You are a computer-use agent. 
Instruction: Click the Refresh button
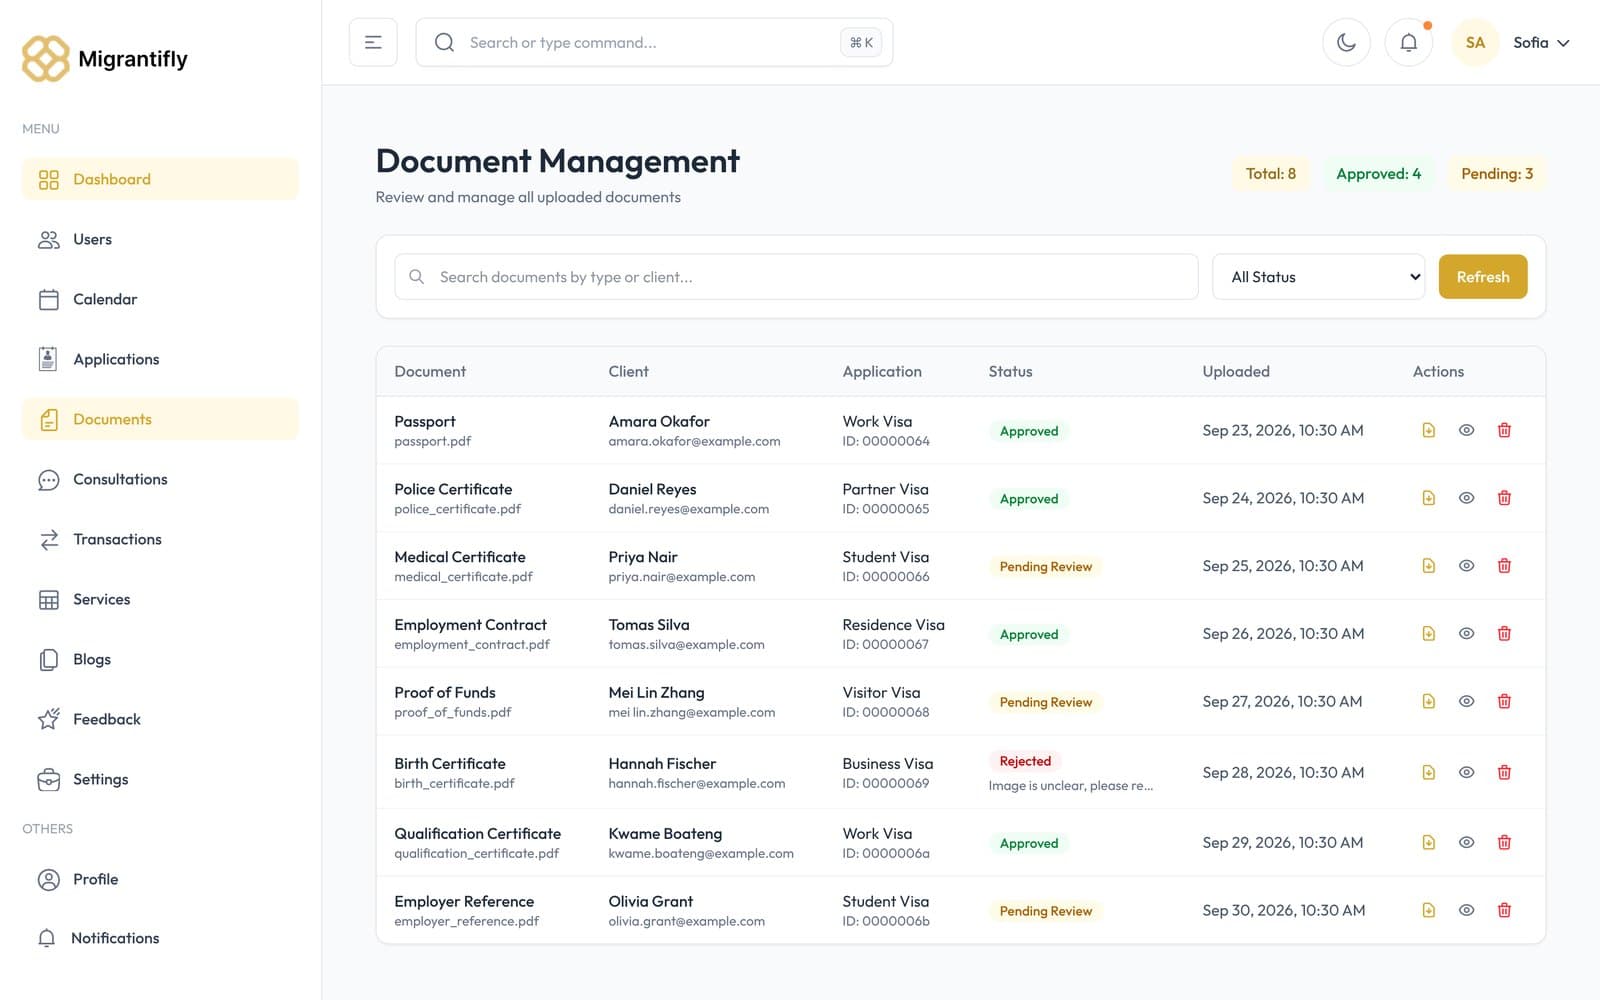(x=1482, y=277)
